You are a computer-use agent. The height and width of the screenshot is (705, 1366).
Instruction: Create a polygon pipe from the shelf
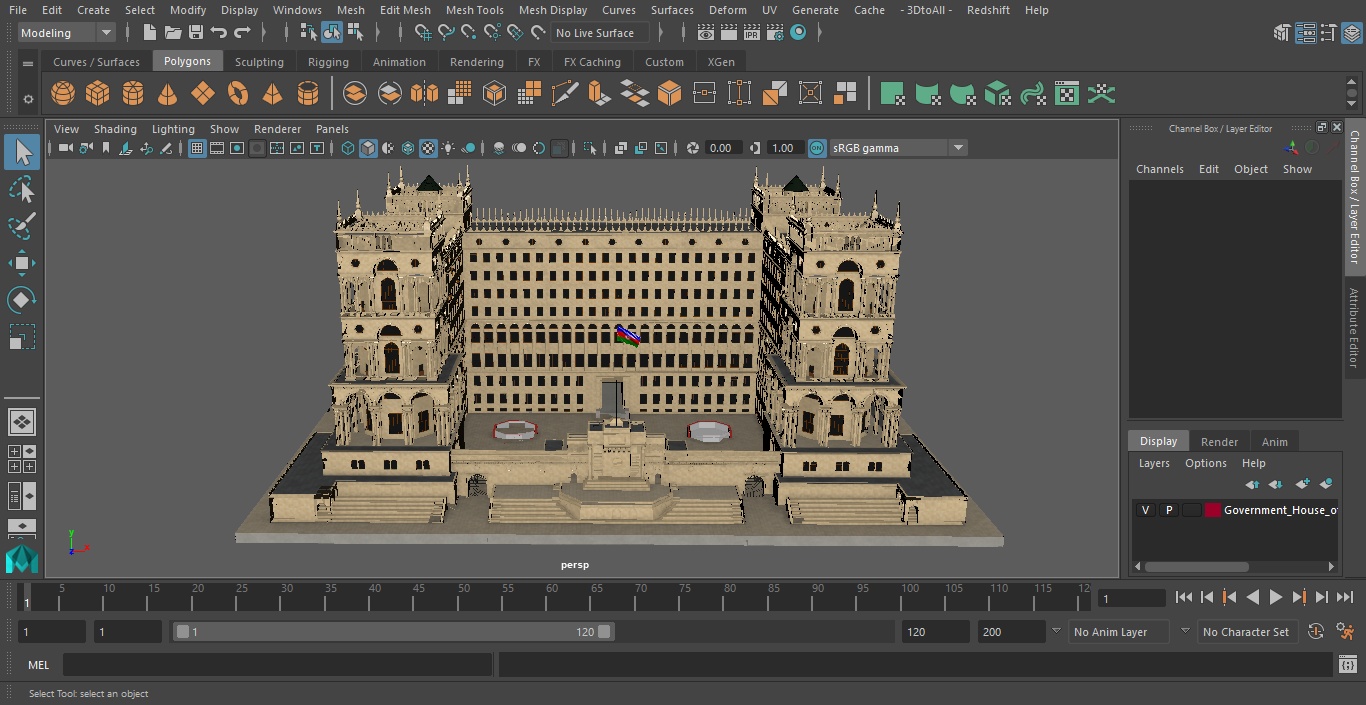point(308,94)
